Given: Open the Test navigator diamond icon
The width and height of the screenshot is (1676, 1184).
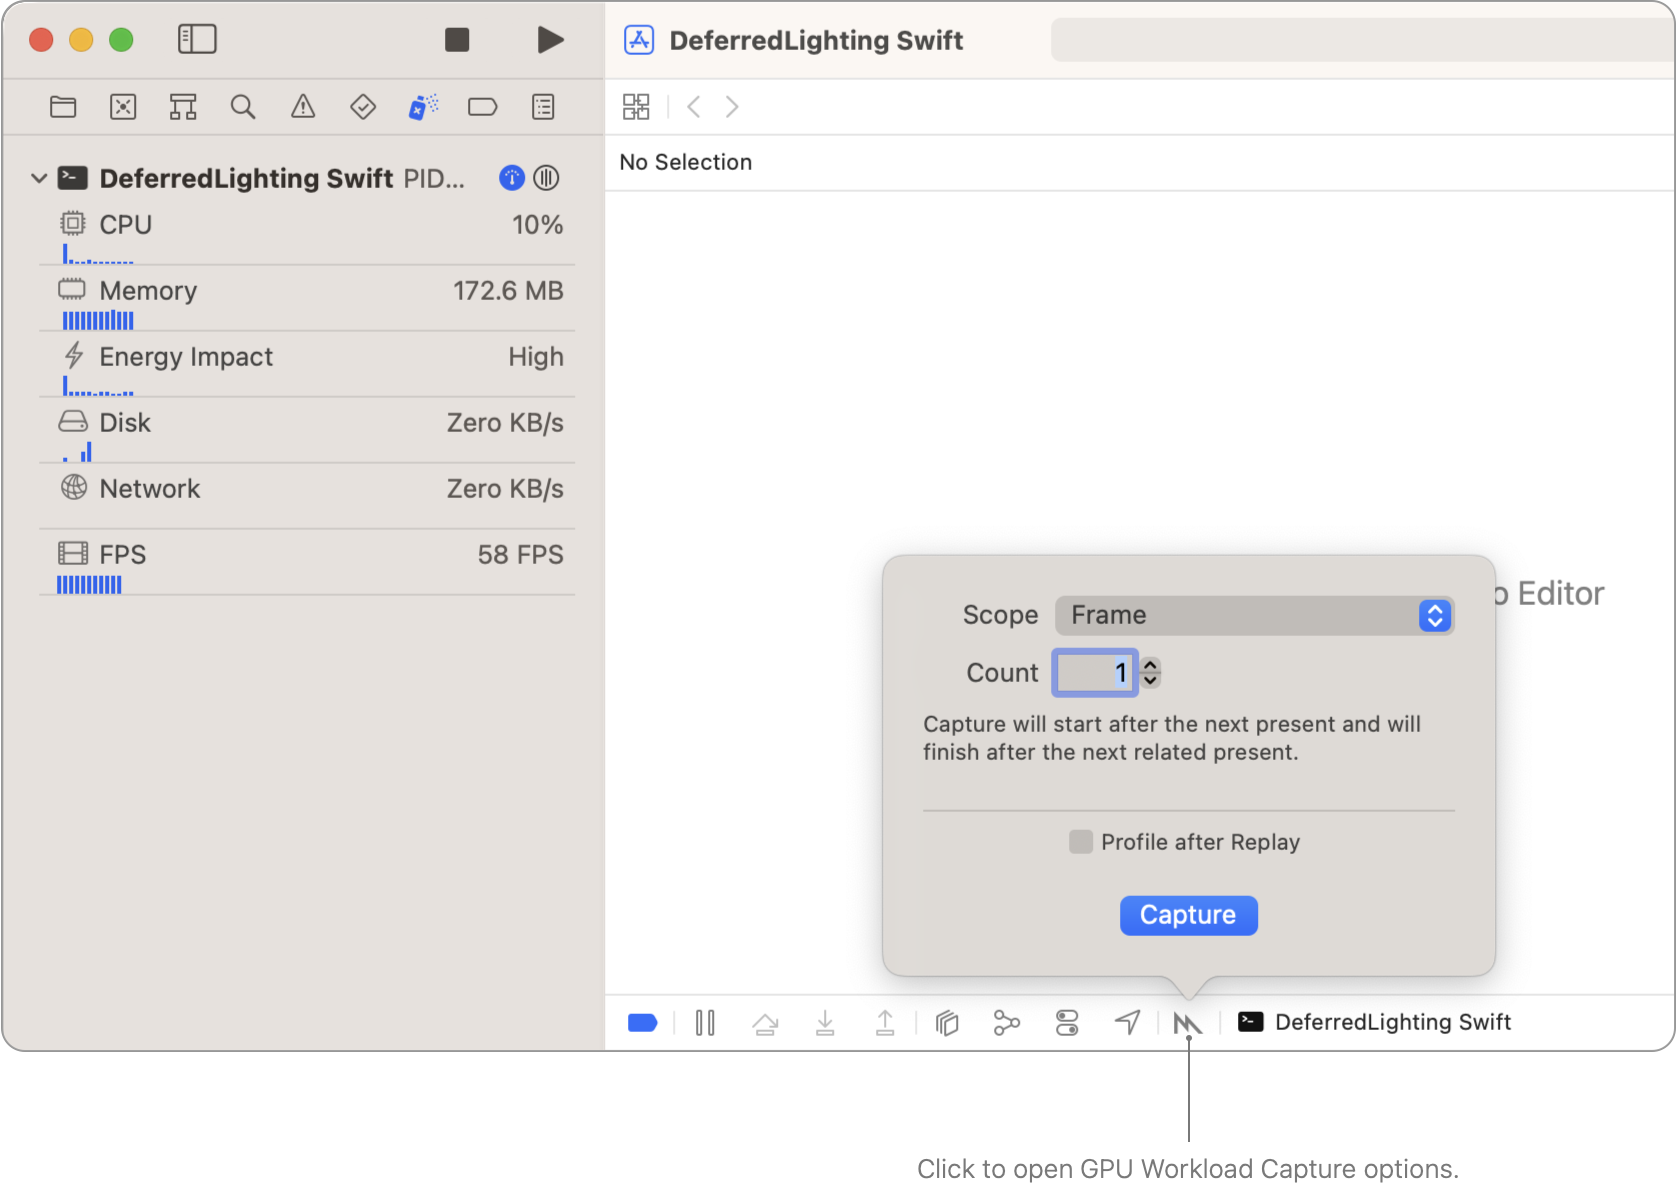Looking at the screenshot, I should click(362, 107).
